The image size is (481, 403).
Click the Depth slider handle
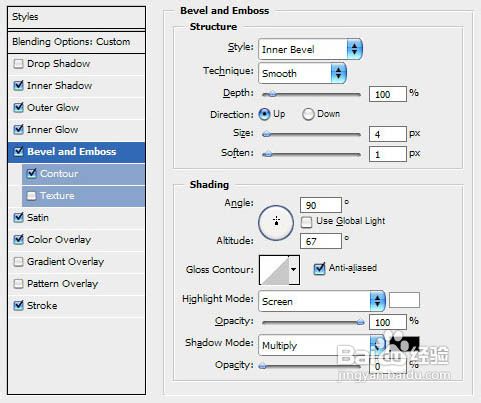click(272, 94)
